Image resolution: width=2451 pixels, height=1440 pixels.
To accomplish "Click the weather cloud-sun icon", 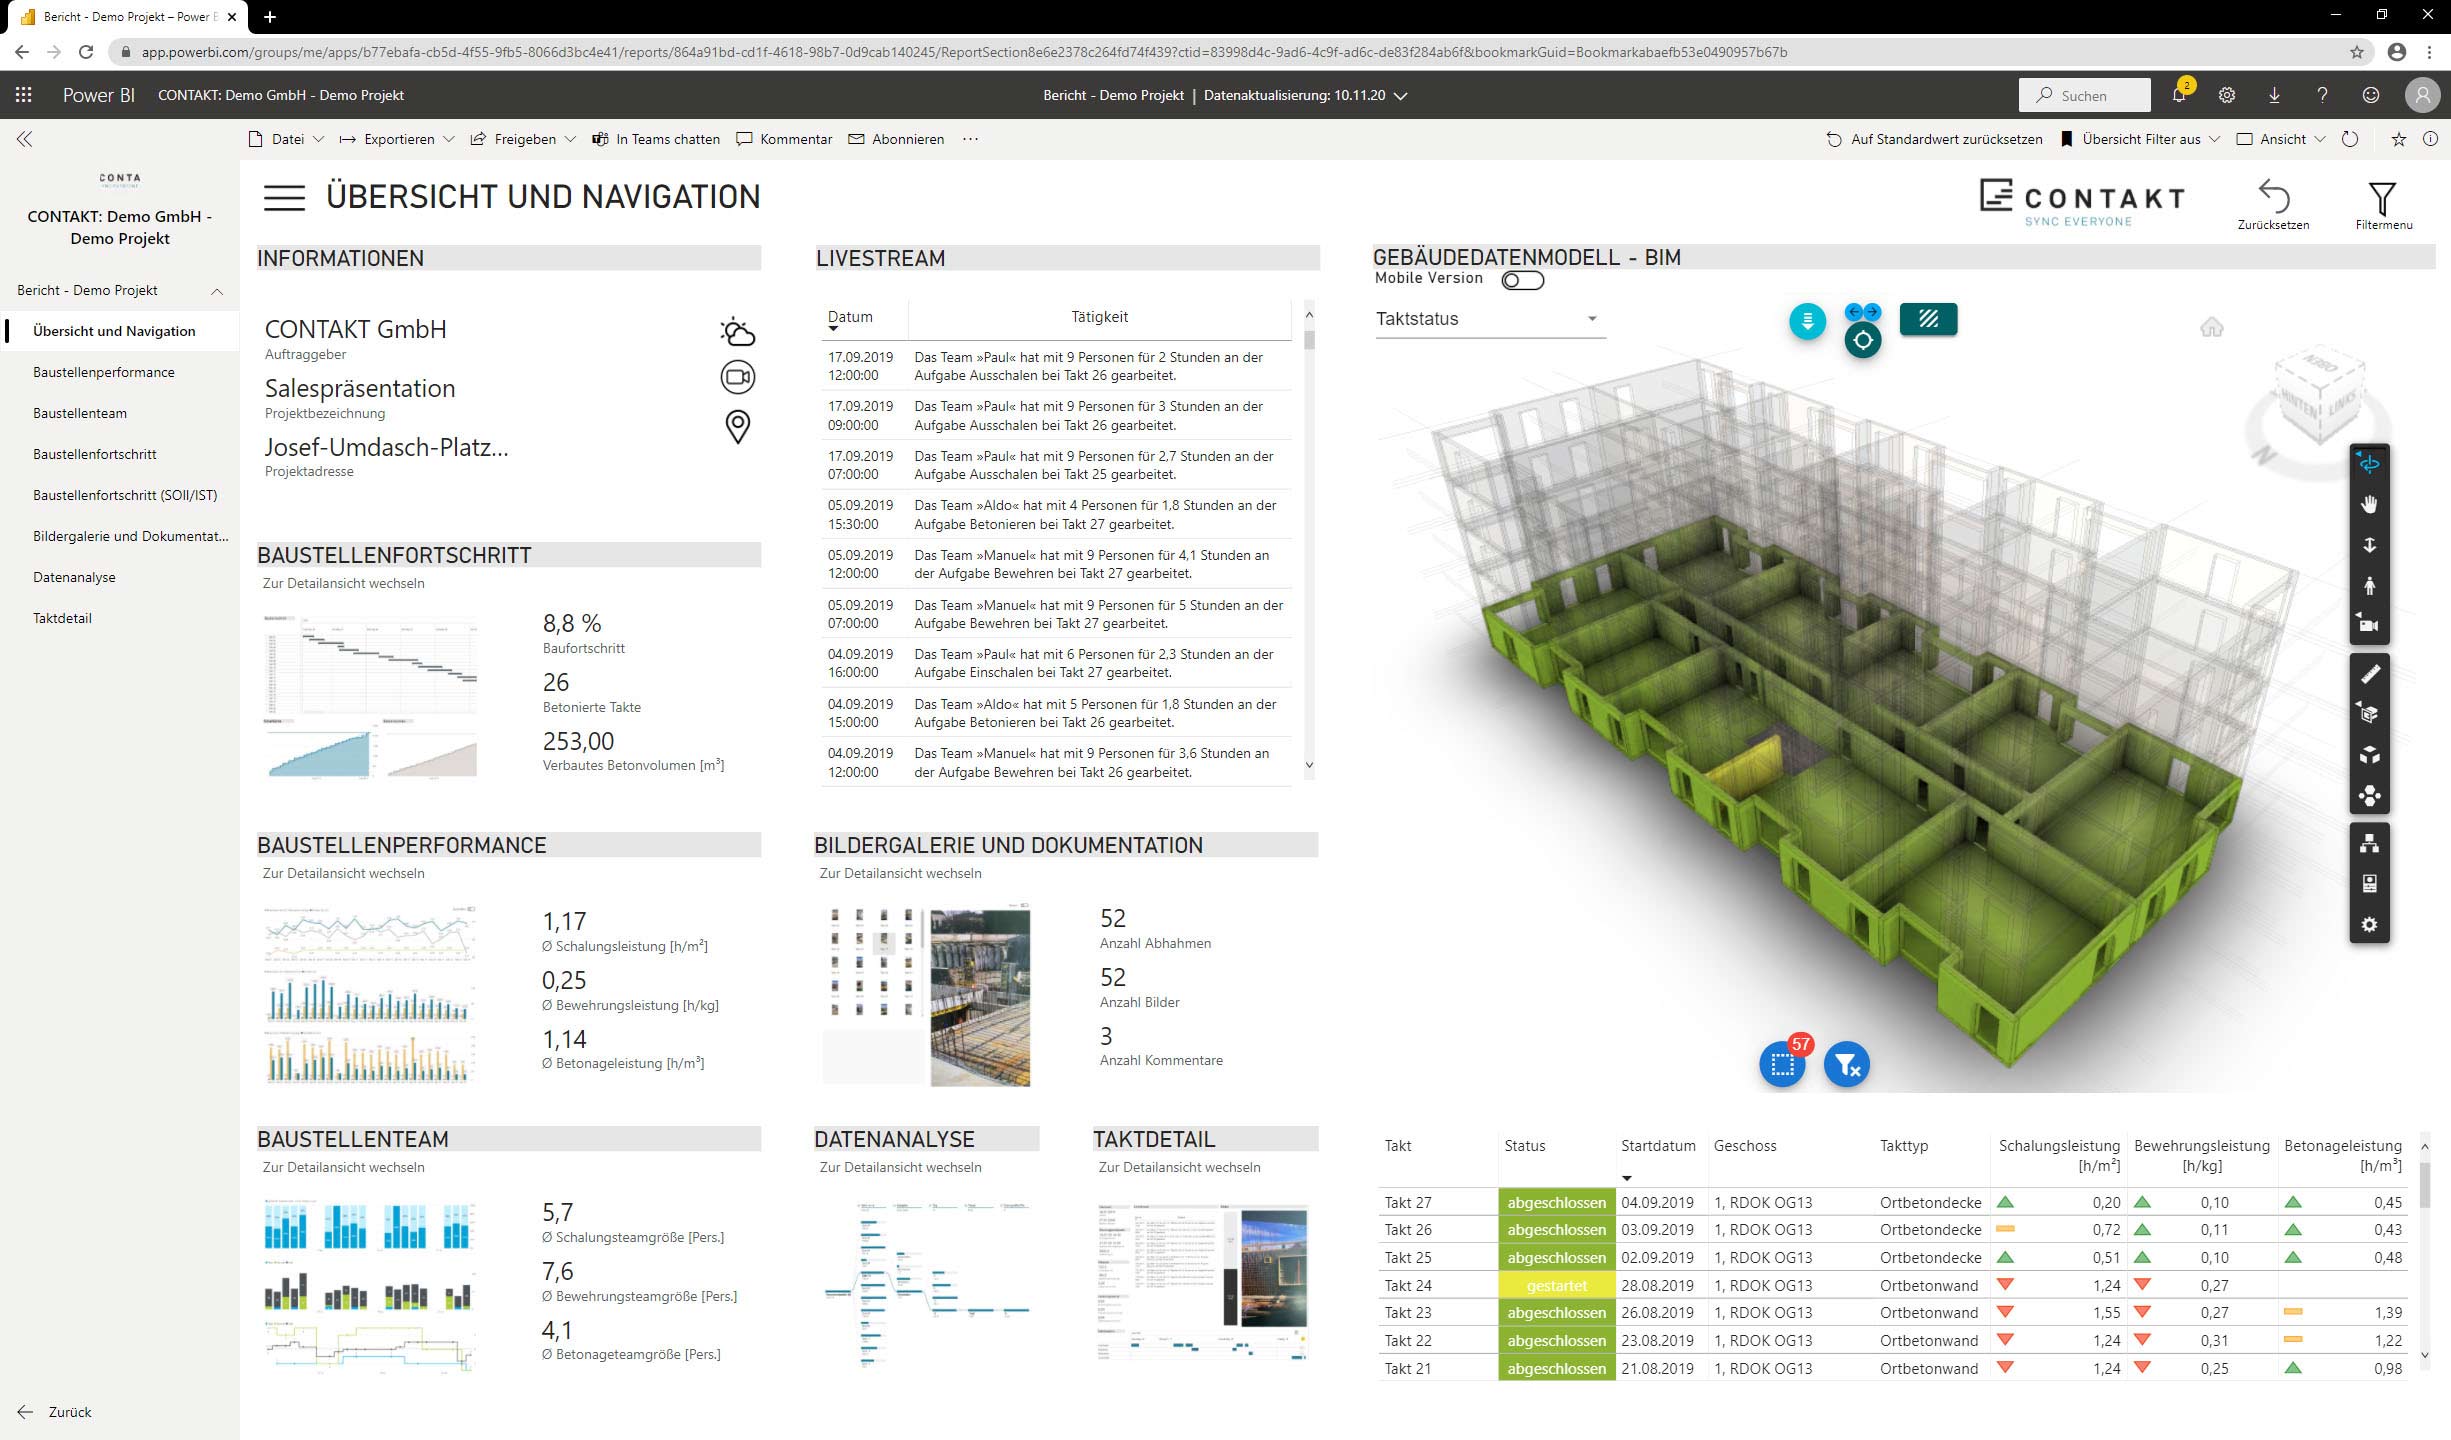I will click(737, 331).
